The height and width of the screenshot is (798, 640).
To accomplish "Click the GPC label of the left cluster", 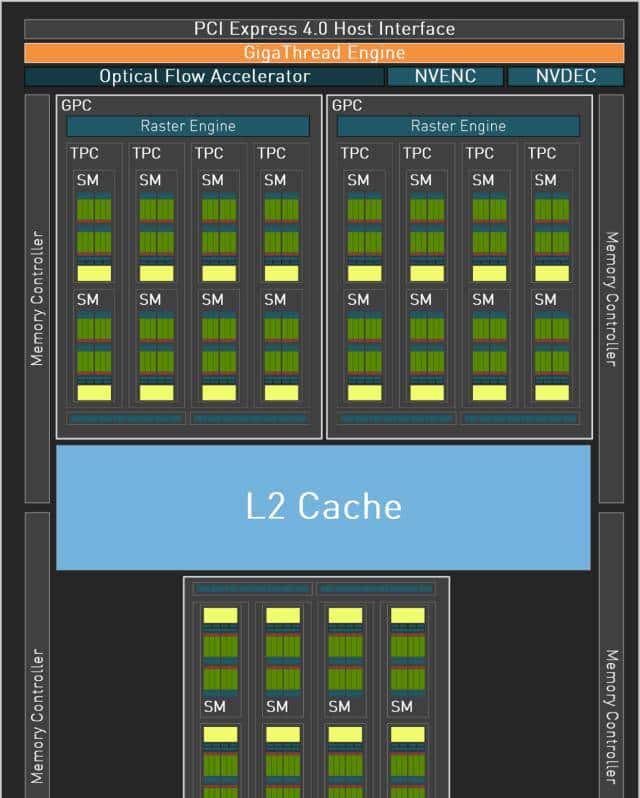I will pos(76,105).
